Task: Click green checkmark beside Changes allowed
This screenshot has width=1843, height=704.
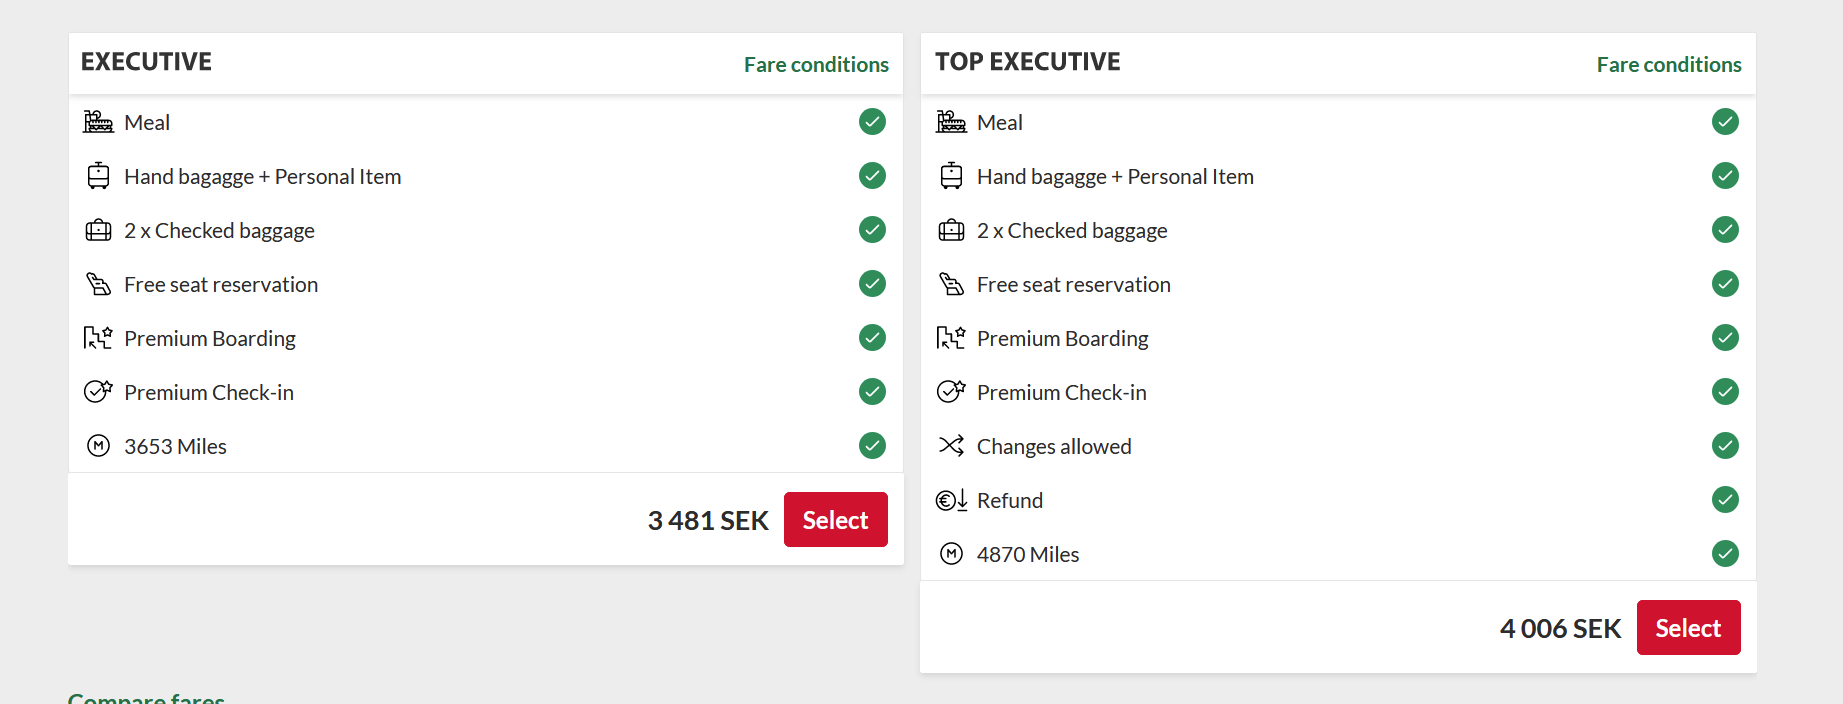Action: 1725,446
